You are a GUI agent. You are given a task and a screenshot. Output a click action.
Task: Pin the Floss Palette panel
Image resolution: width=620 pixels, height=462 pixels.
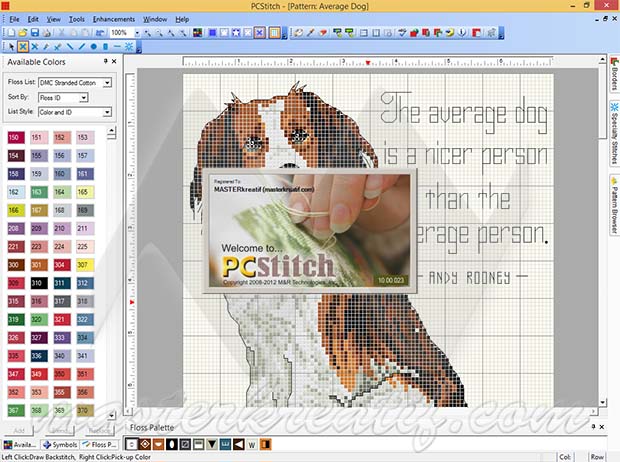point(593,427)
